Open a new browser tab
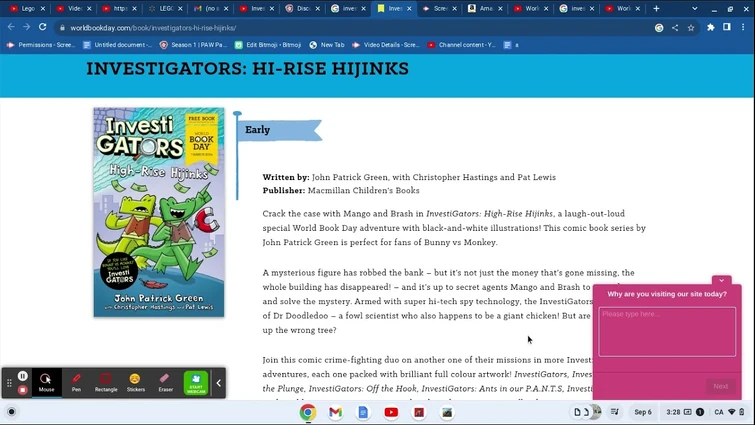The height and width of the screenshot is (425, 755). [x=656, y=8]
